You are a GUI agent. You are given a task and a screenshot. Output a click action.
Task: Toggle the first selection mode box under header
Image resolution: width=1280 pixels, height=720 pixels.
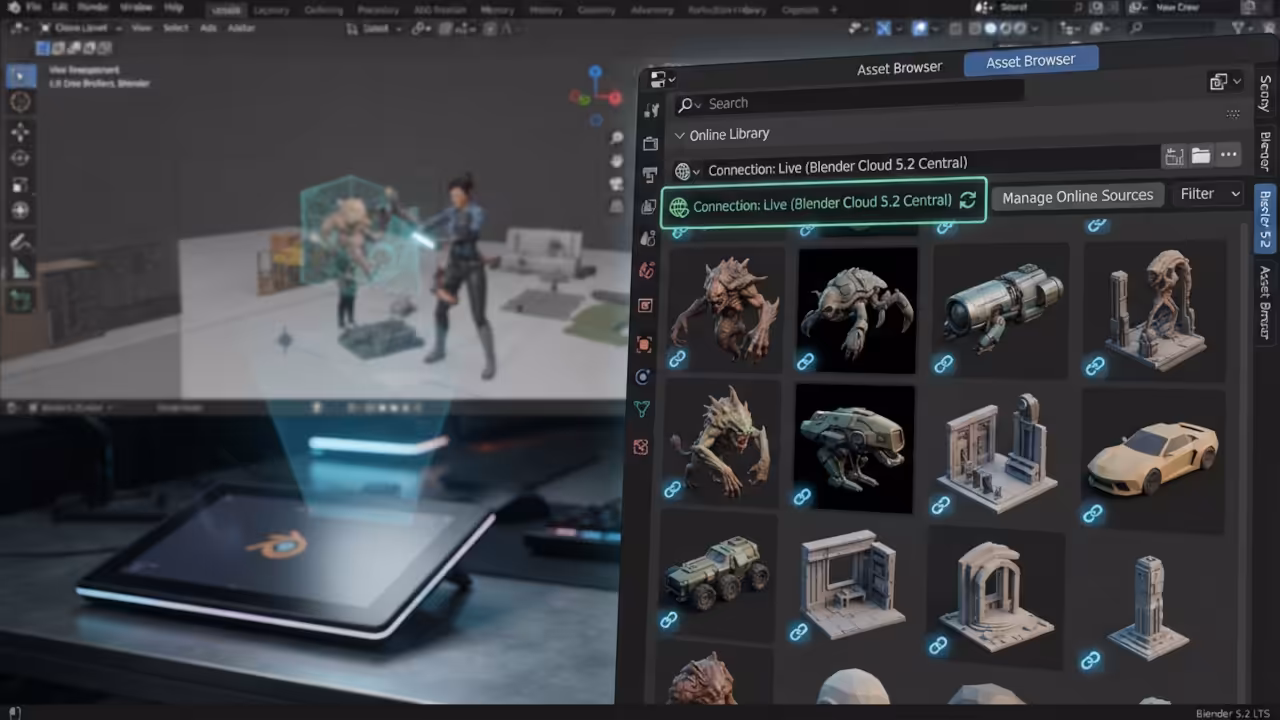[45, 48]
